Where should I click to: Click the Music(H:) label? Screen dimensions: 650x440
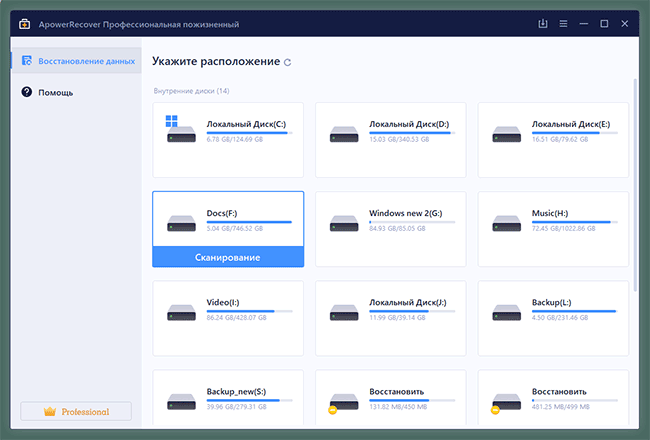[550, 213]
